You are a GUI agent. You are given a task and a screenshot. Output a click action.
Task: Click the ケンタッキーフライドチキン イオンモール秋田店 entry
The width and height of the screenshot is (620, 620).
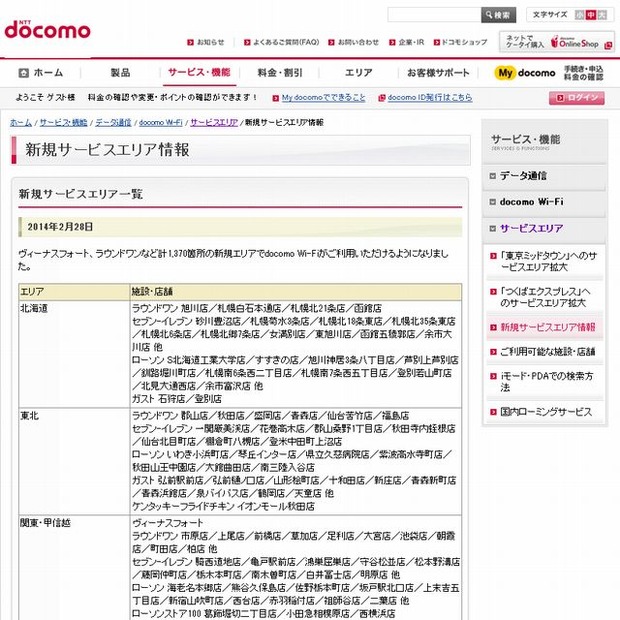point(223,507)
